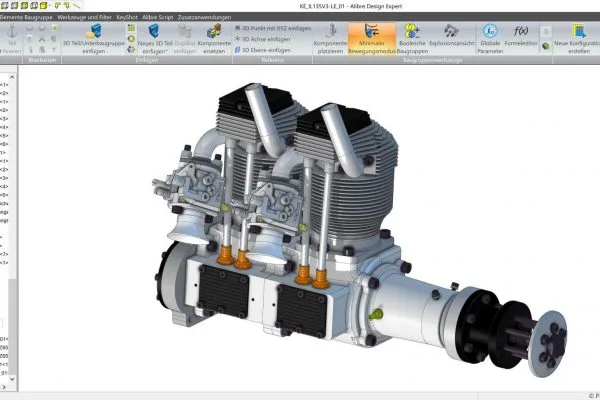Click right-arrow at bottom of tree panel
Image resolution: width=600 pixels, height=400 pixels.
pos(4,387)
